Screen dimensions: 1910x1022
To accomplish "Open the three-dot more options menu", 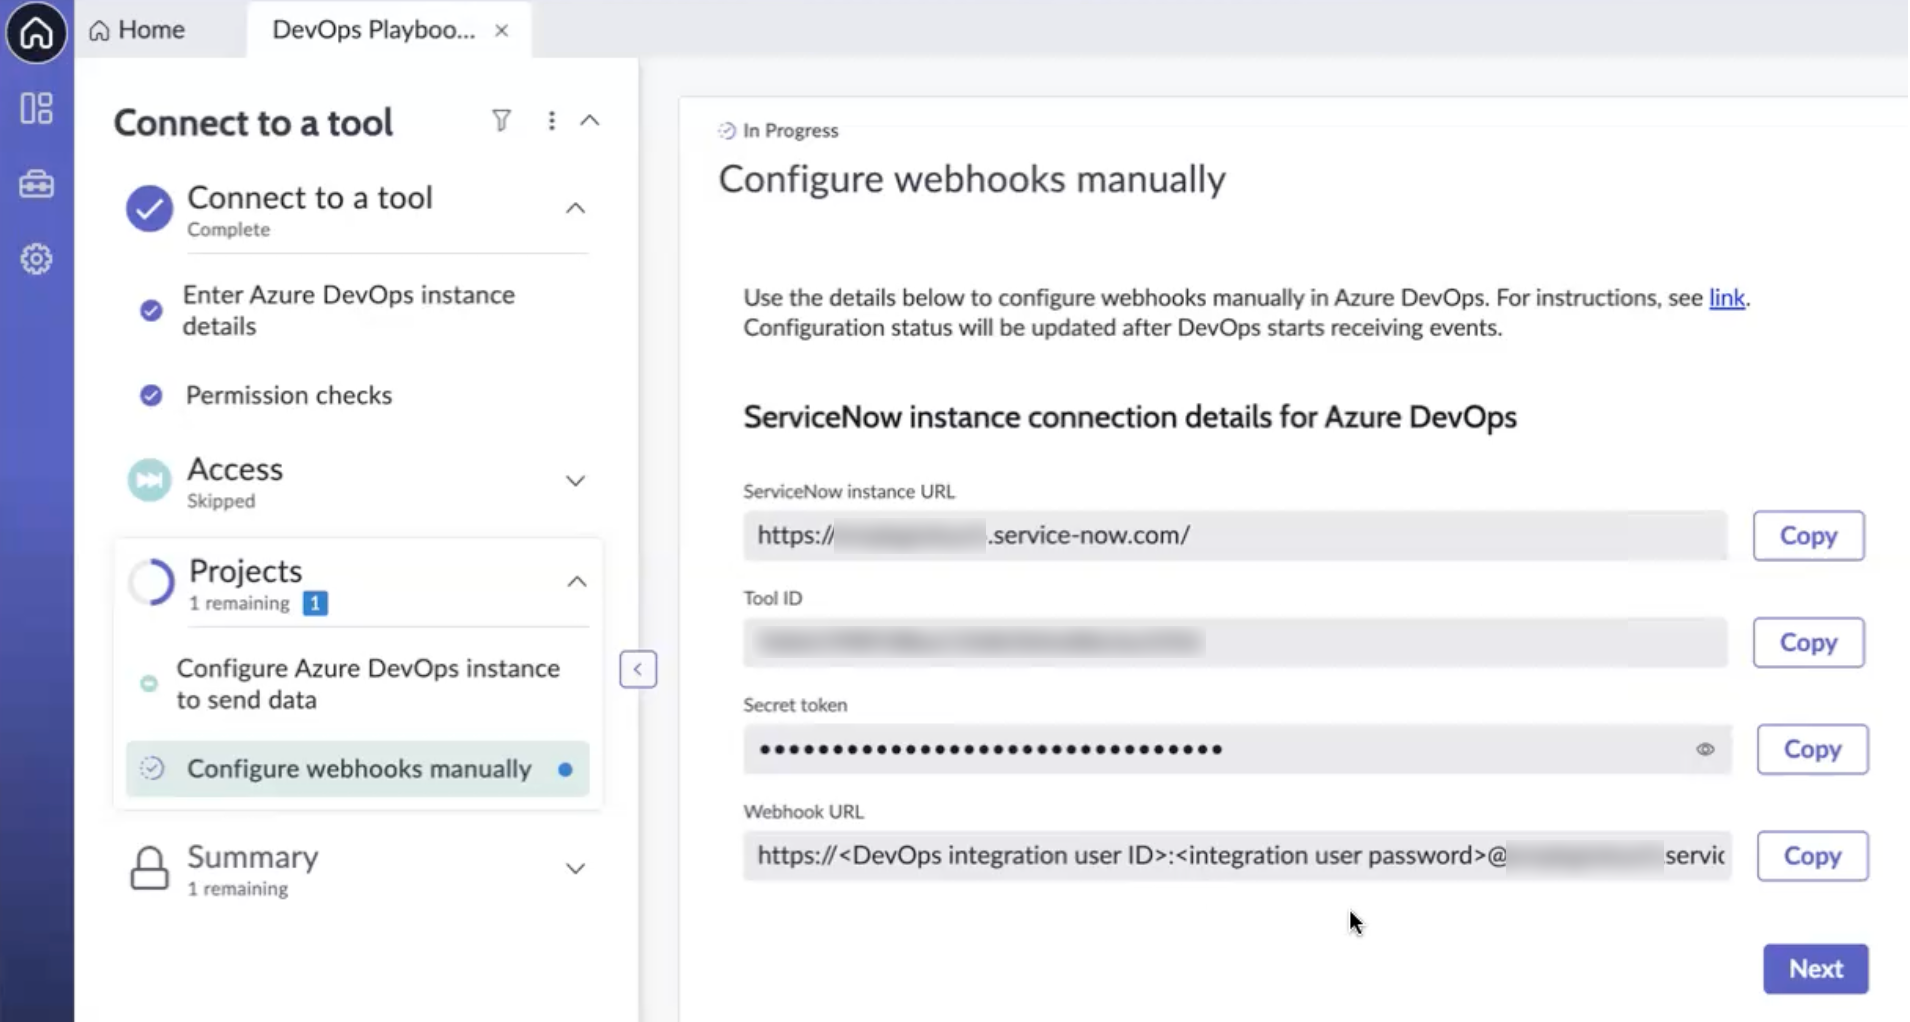I will tap(551, 121).
